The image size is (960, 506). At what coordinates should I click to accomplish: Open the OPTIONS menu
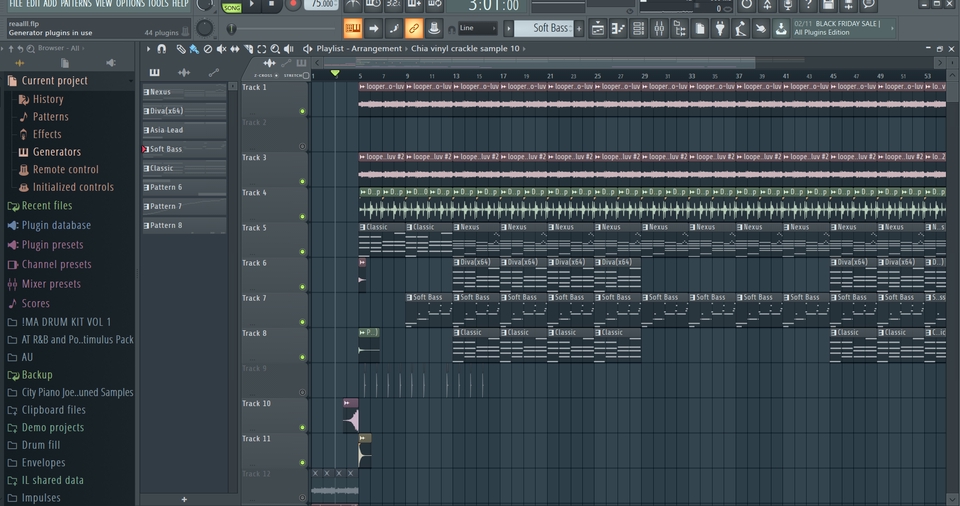click(130, 4)
